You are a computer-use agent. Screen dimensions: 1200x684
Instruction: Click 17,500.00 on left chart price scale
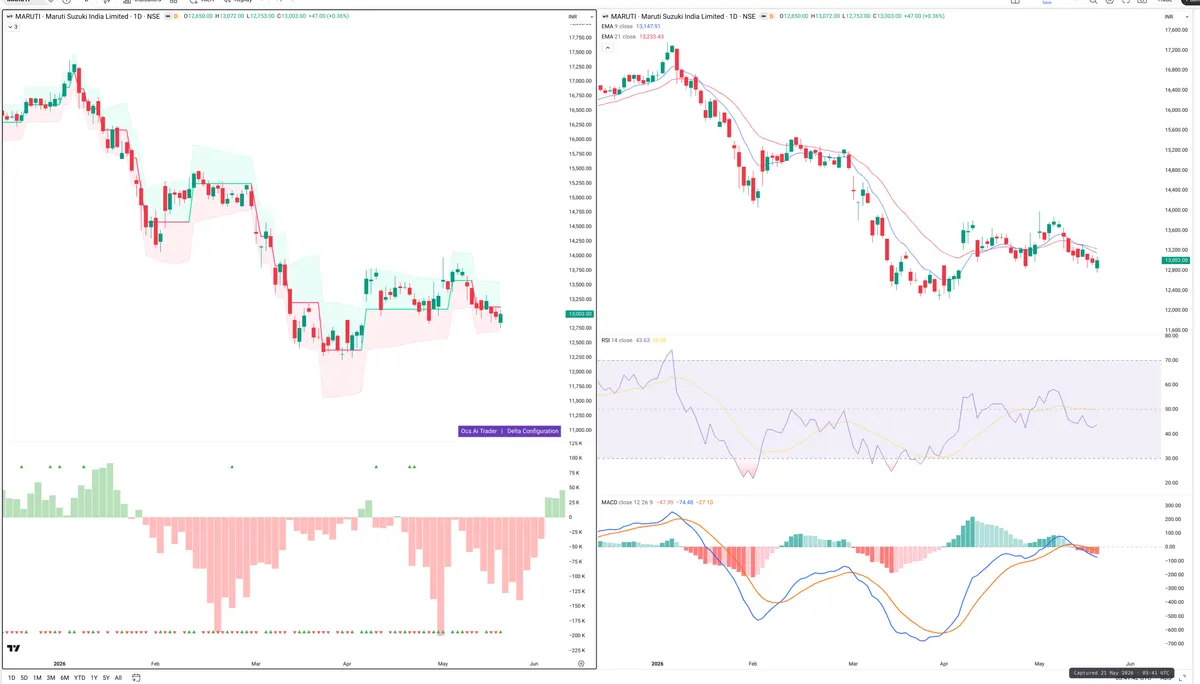coord(580,52)
